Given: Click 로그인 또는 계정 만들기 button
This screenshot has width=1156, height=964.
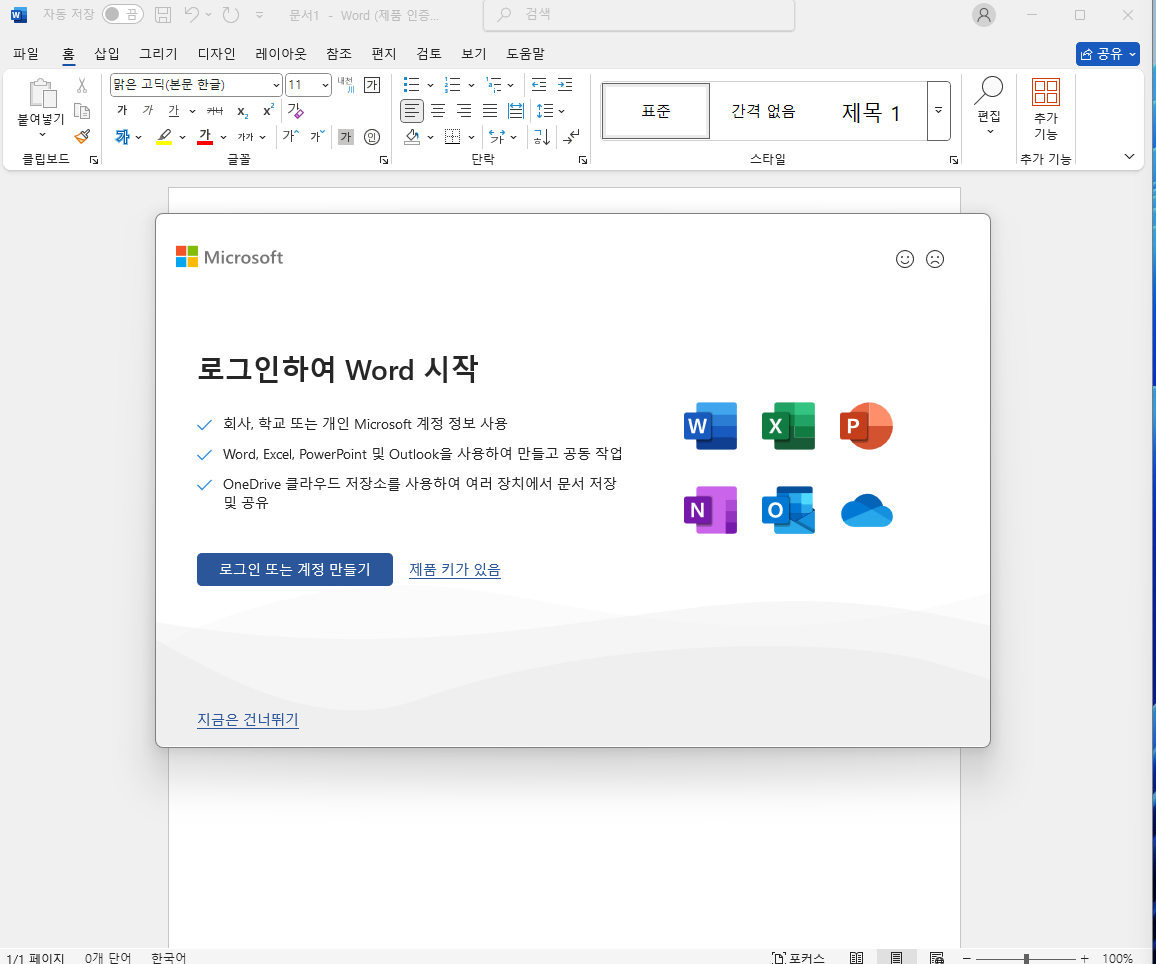Looking at the screenshot, I should (295, 570).
